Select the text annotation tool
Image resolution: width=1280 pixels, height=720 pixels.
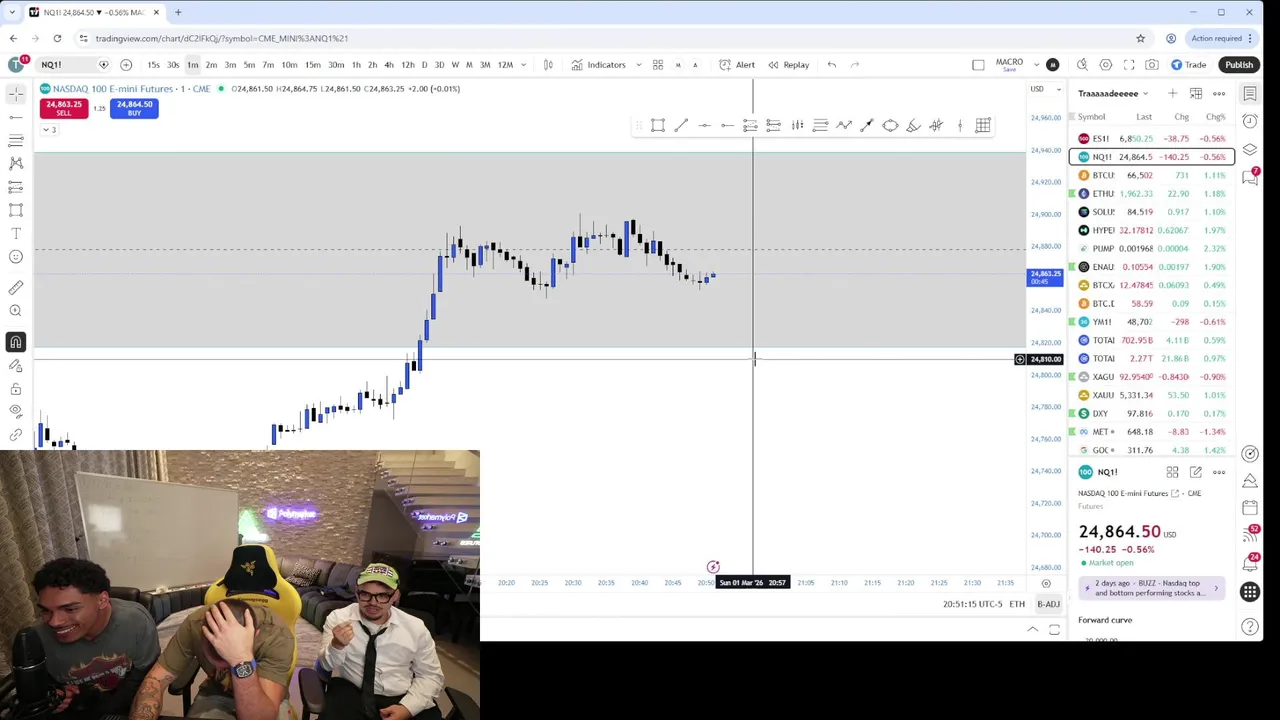pos(15,233)
